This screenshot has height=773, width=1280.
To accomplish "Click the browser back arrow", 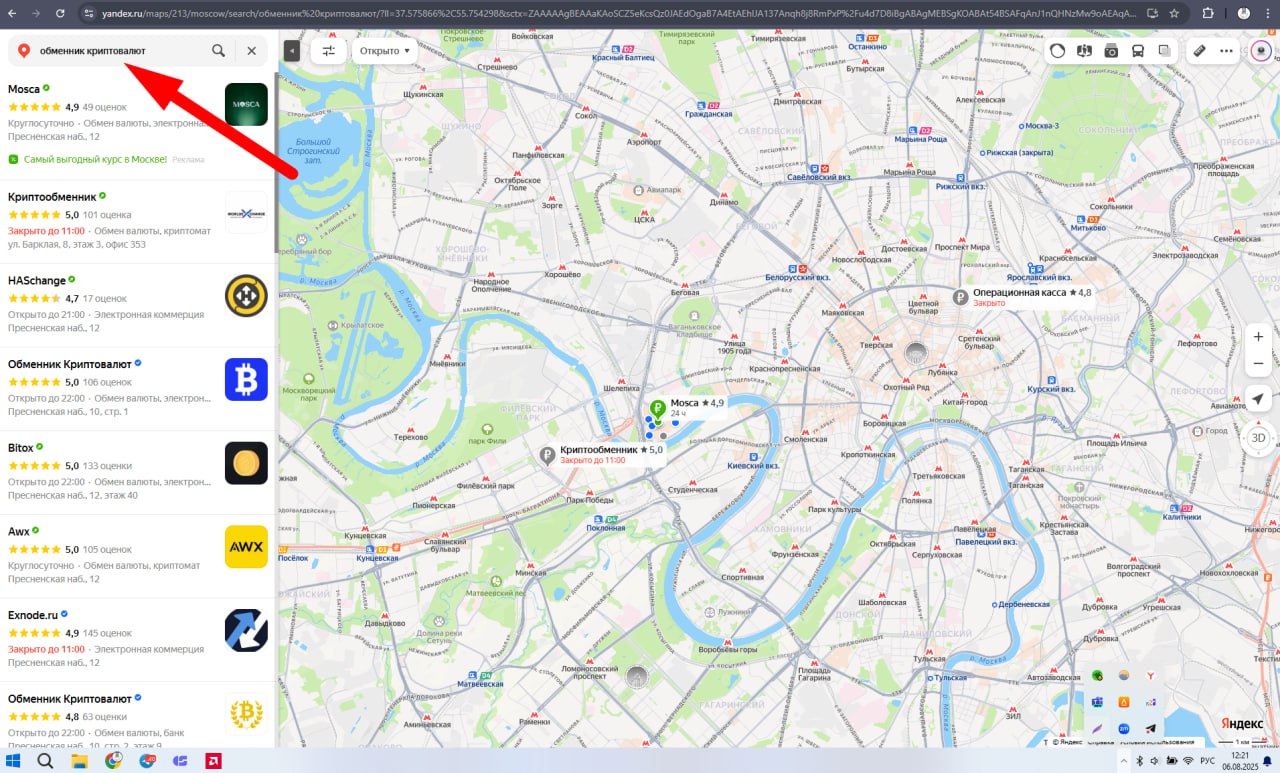I will pyautogui.click(x=12, y=14).
